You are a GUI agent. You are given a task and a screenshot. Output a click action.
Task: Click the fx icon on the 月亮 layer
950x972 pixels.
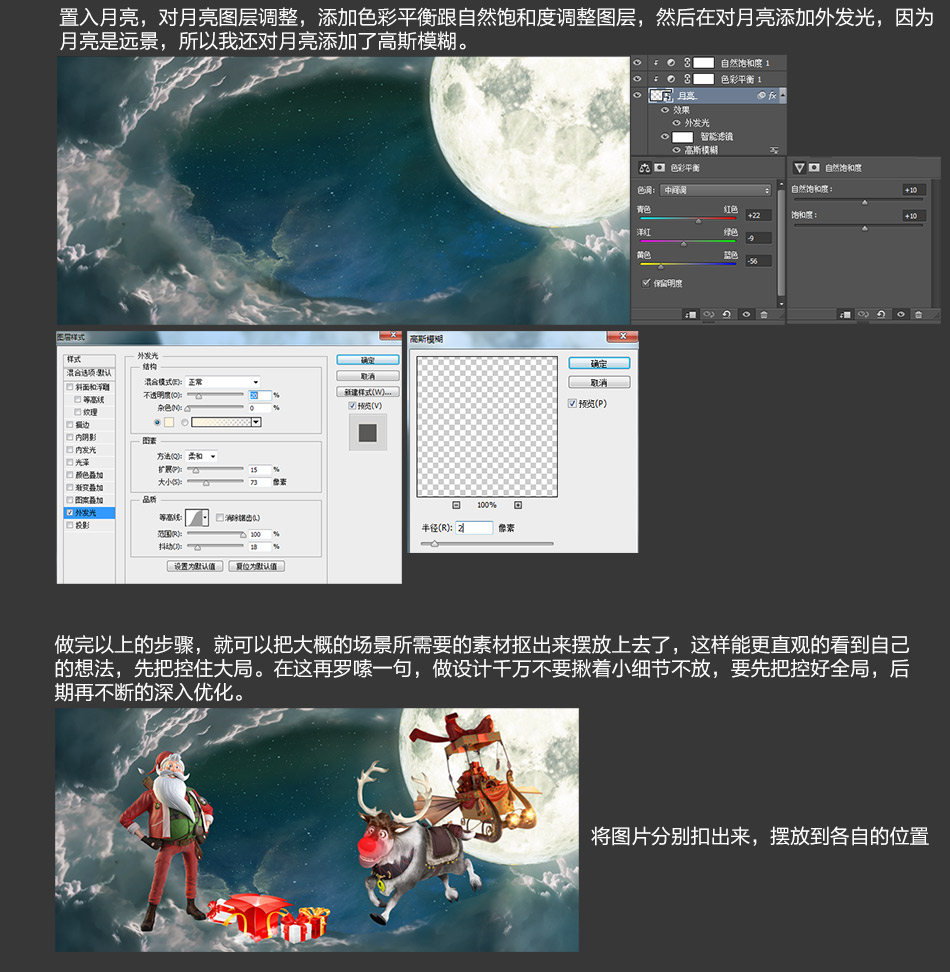[x=772, y=95]
